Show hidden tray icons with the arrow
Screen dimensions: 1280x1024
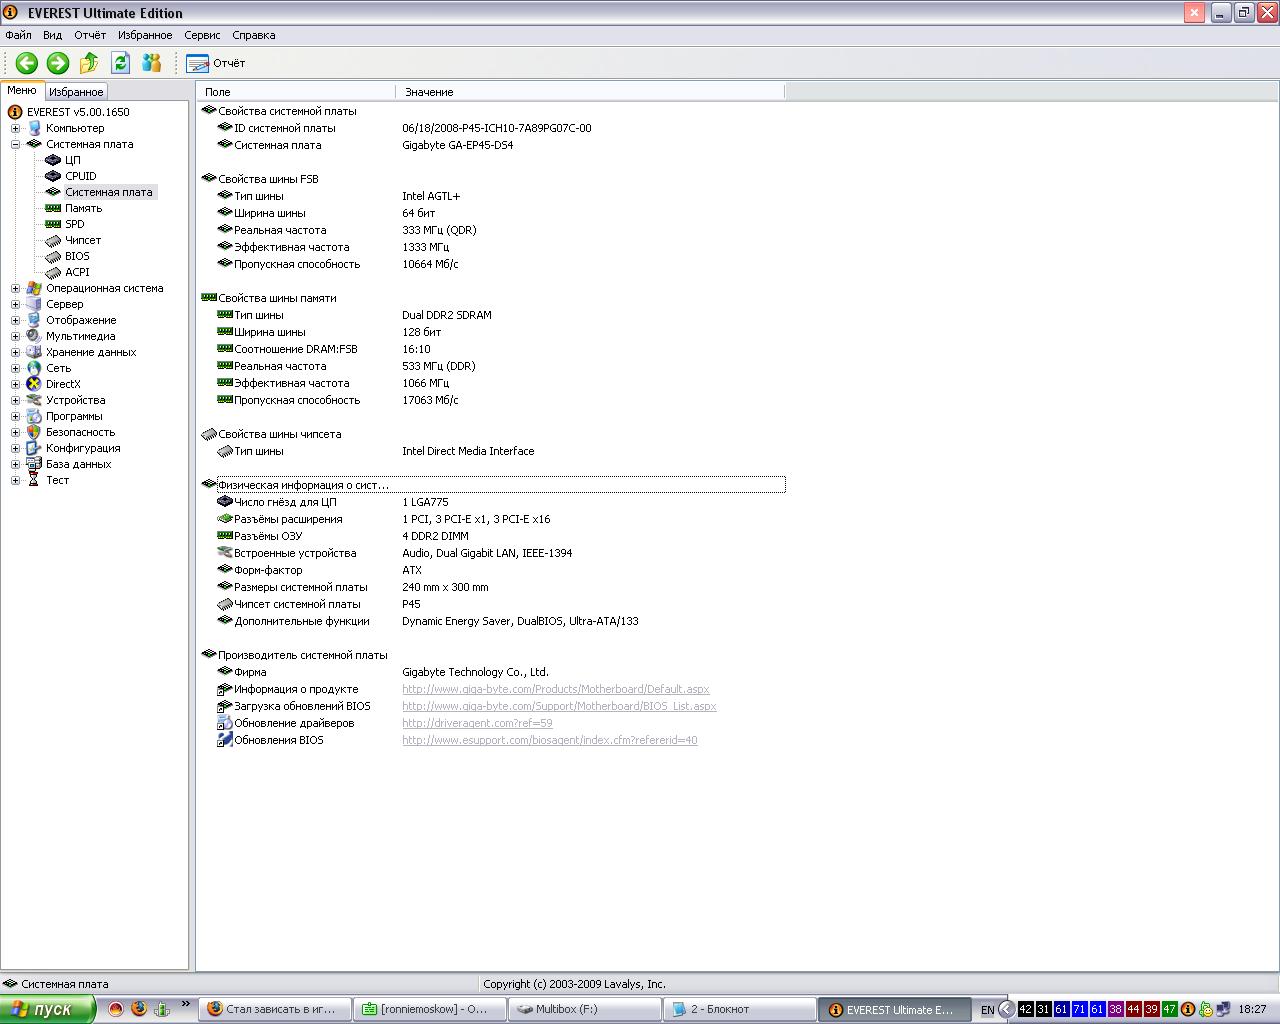click(x=1007, y=1010)
